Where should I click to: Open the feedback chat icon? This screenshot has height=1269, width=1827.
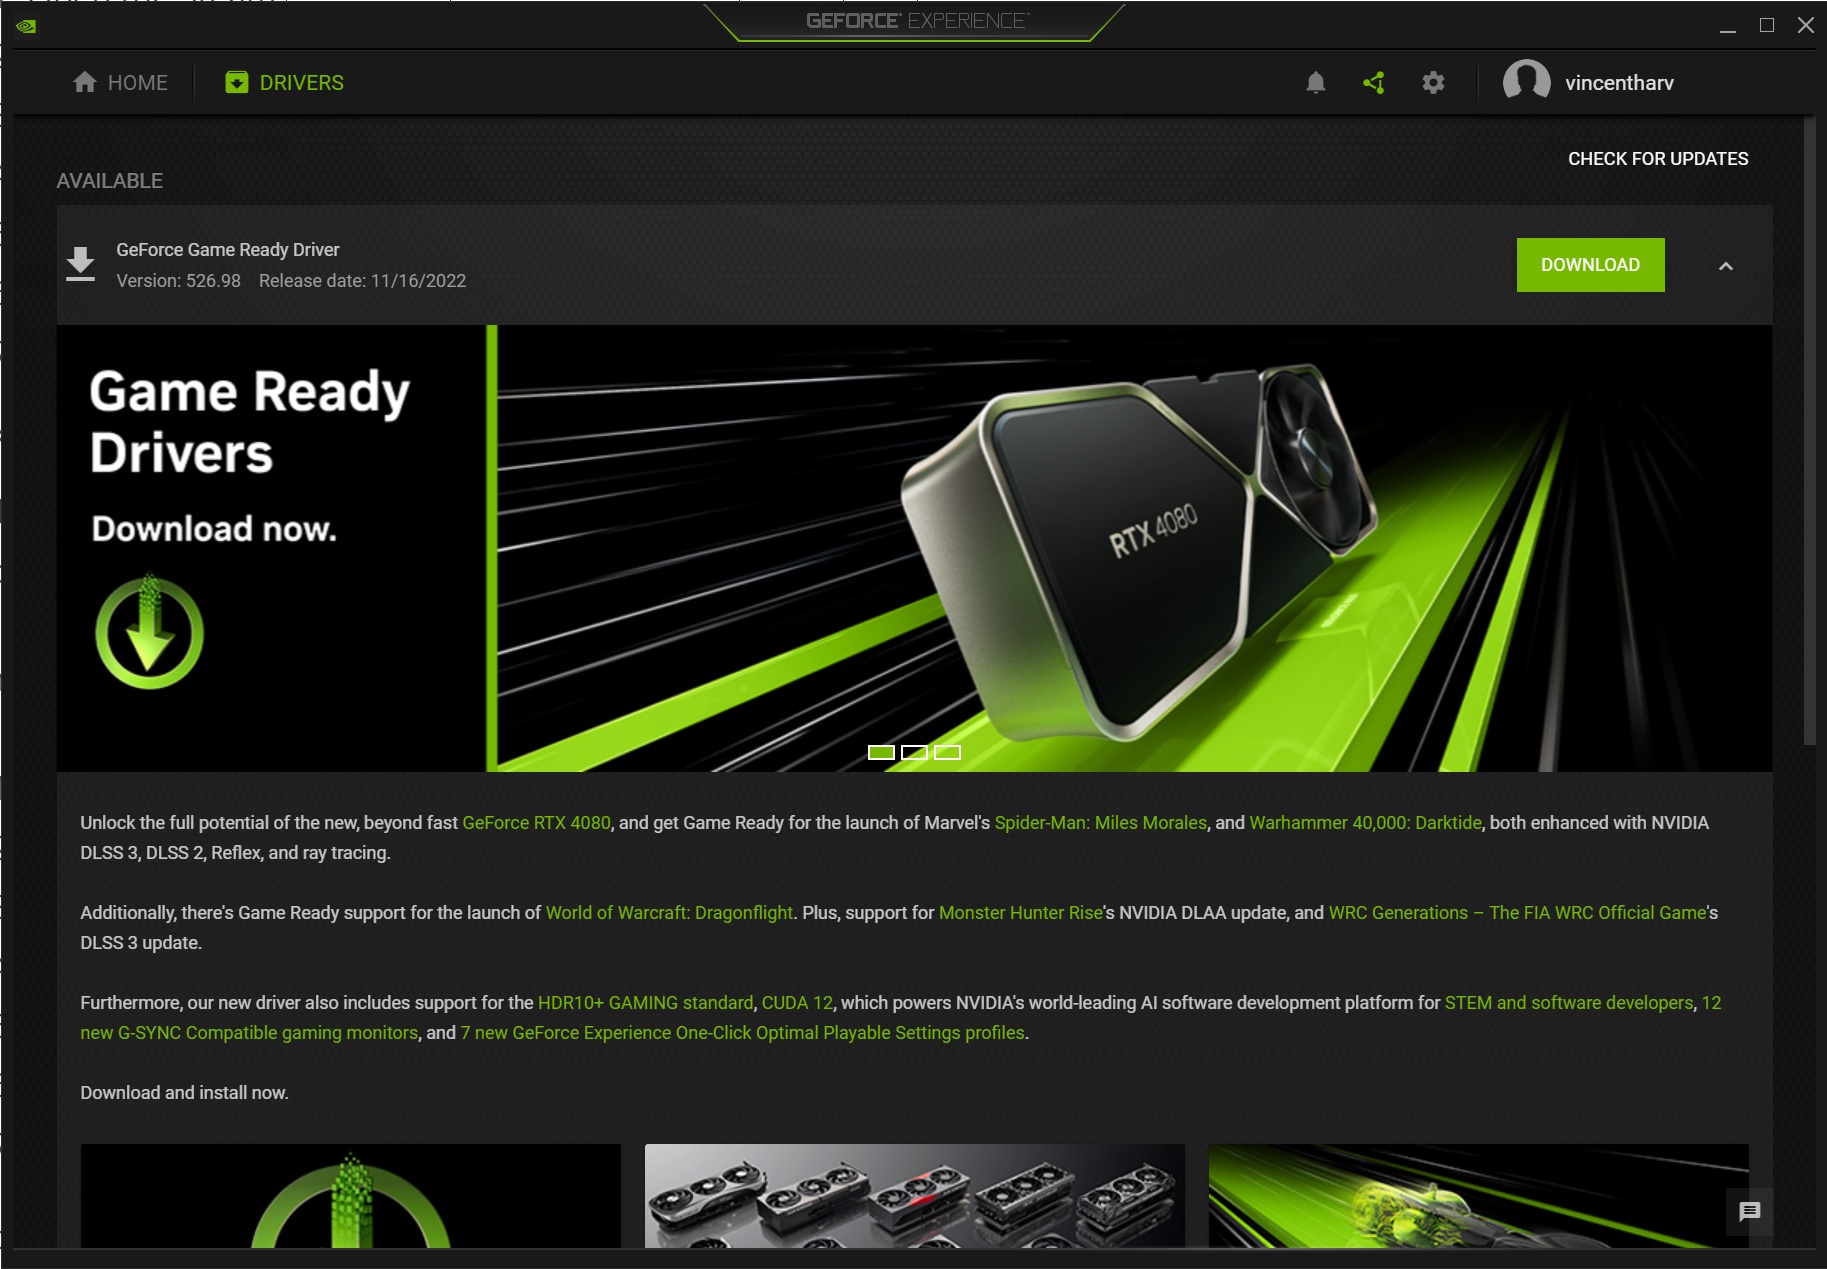point(1749,1212)
